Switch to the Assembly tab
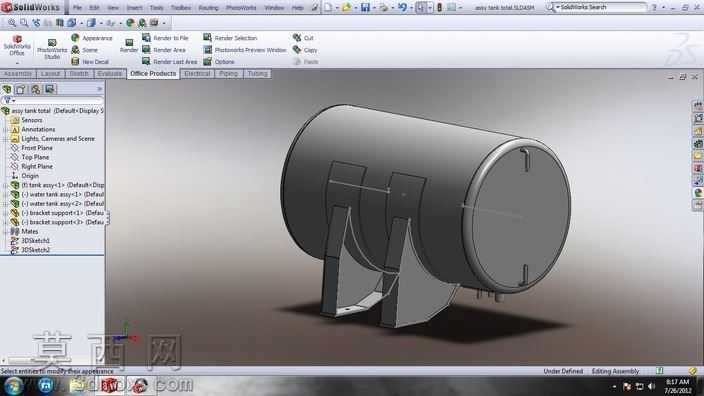704x396 pixels. [x=18, y=74]
